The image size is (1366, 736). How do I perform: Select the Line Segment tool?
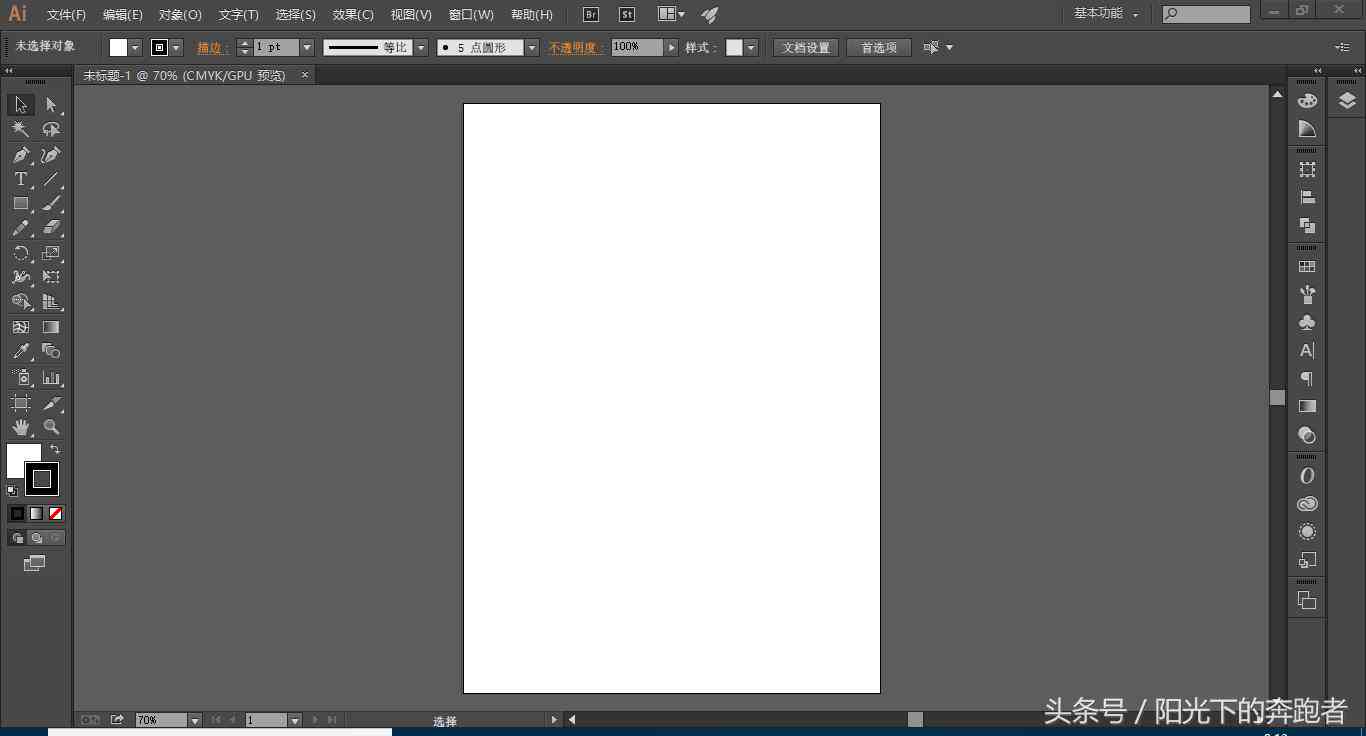coord(51,179)
